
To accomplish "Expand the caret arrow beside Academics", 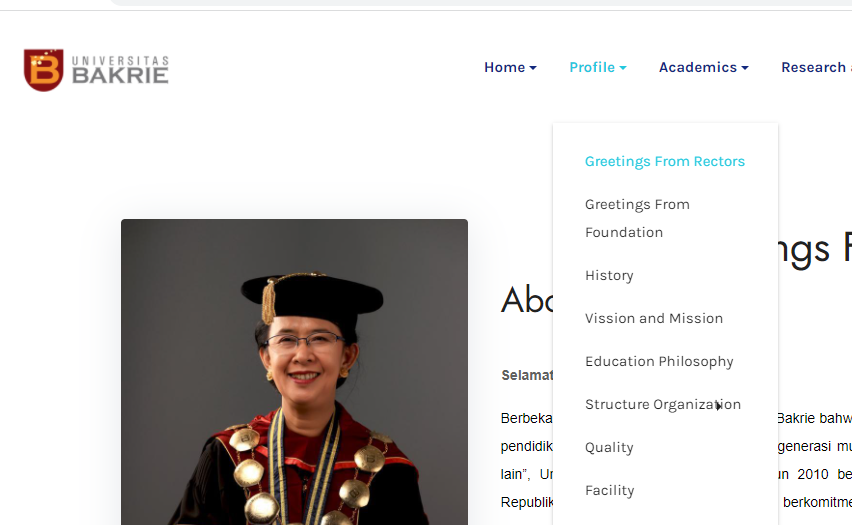I will (745, 68).
